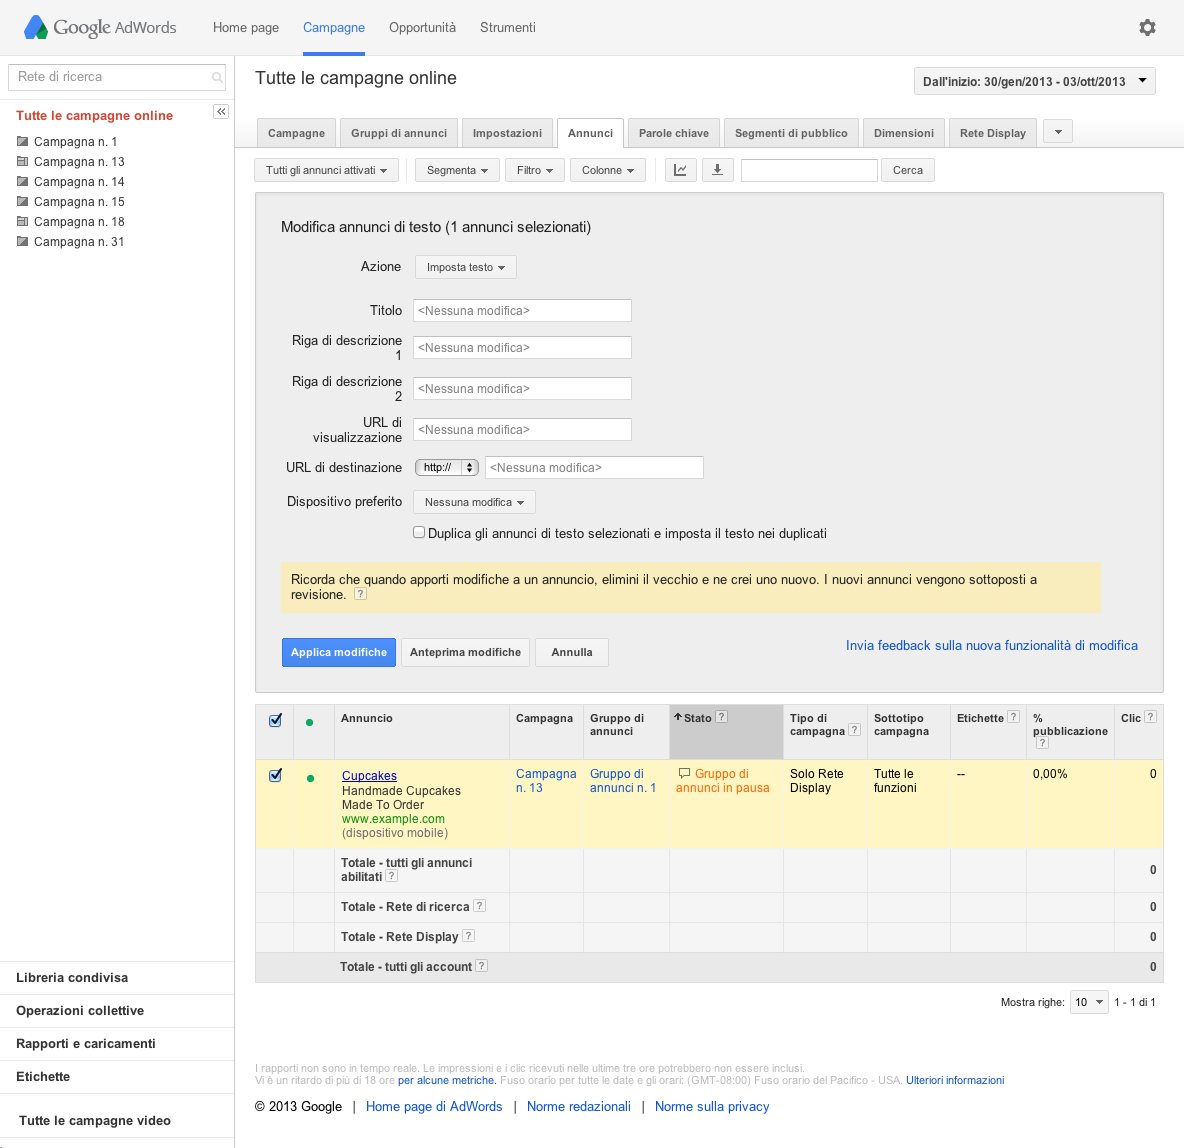Screen dimensions: 1185x1148
Task: Switch to Campagne sub-tab
Action: (296, 133)
